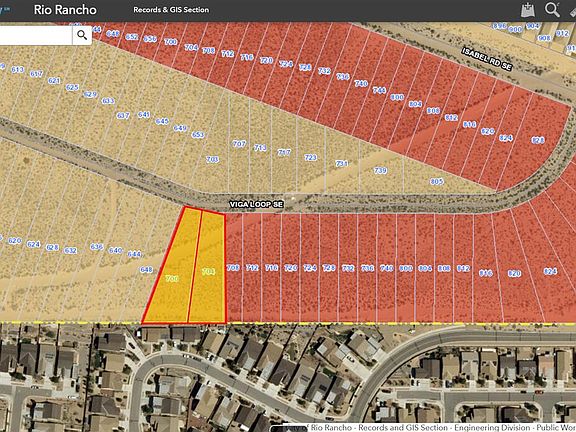Image resolution: width=576 pixels, height=432 pixels.
Task: Open the query magnifier tool in header
Action: click(552, 10)
